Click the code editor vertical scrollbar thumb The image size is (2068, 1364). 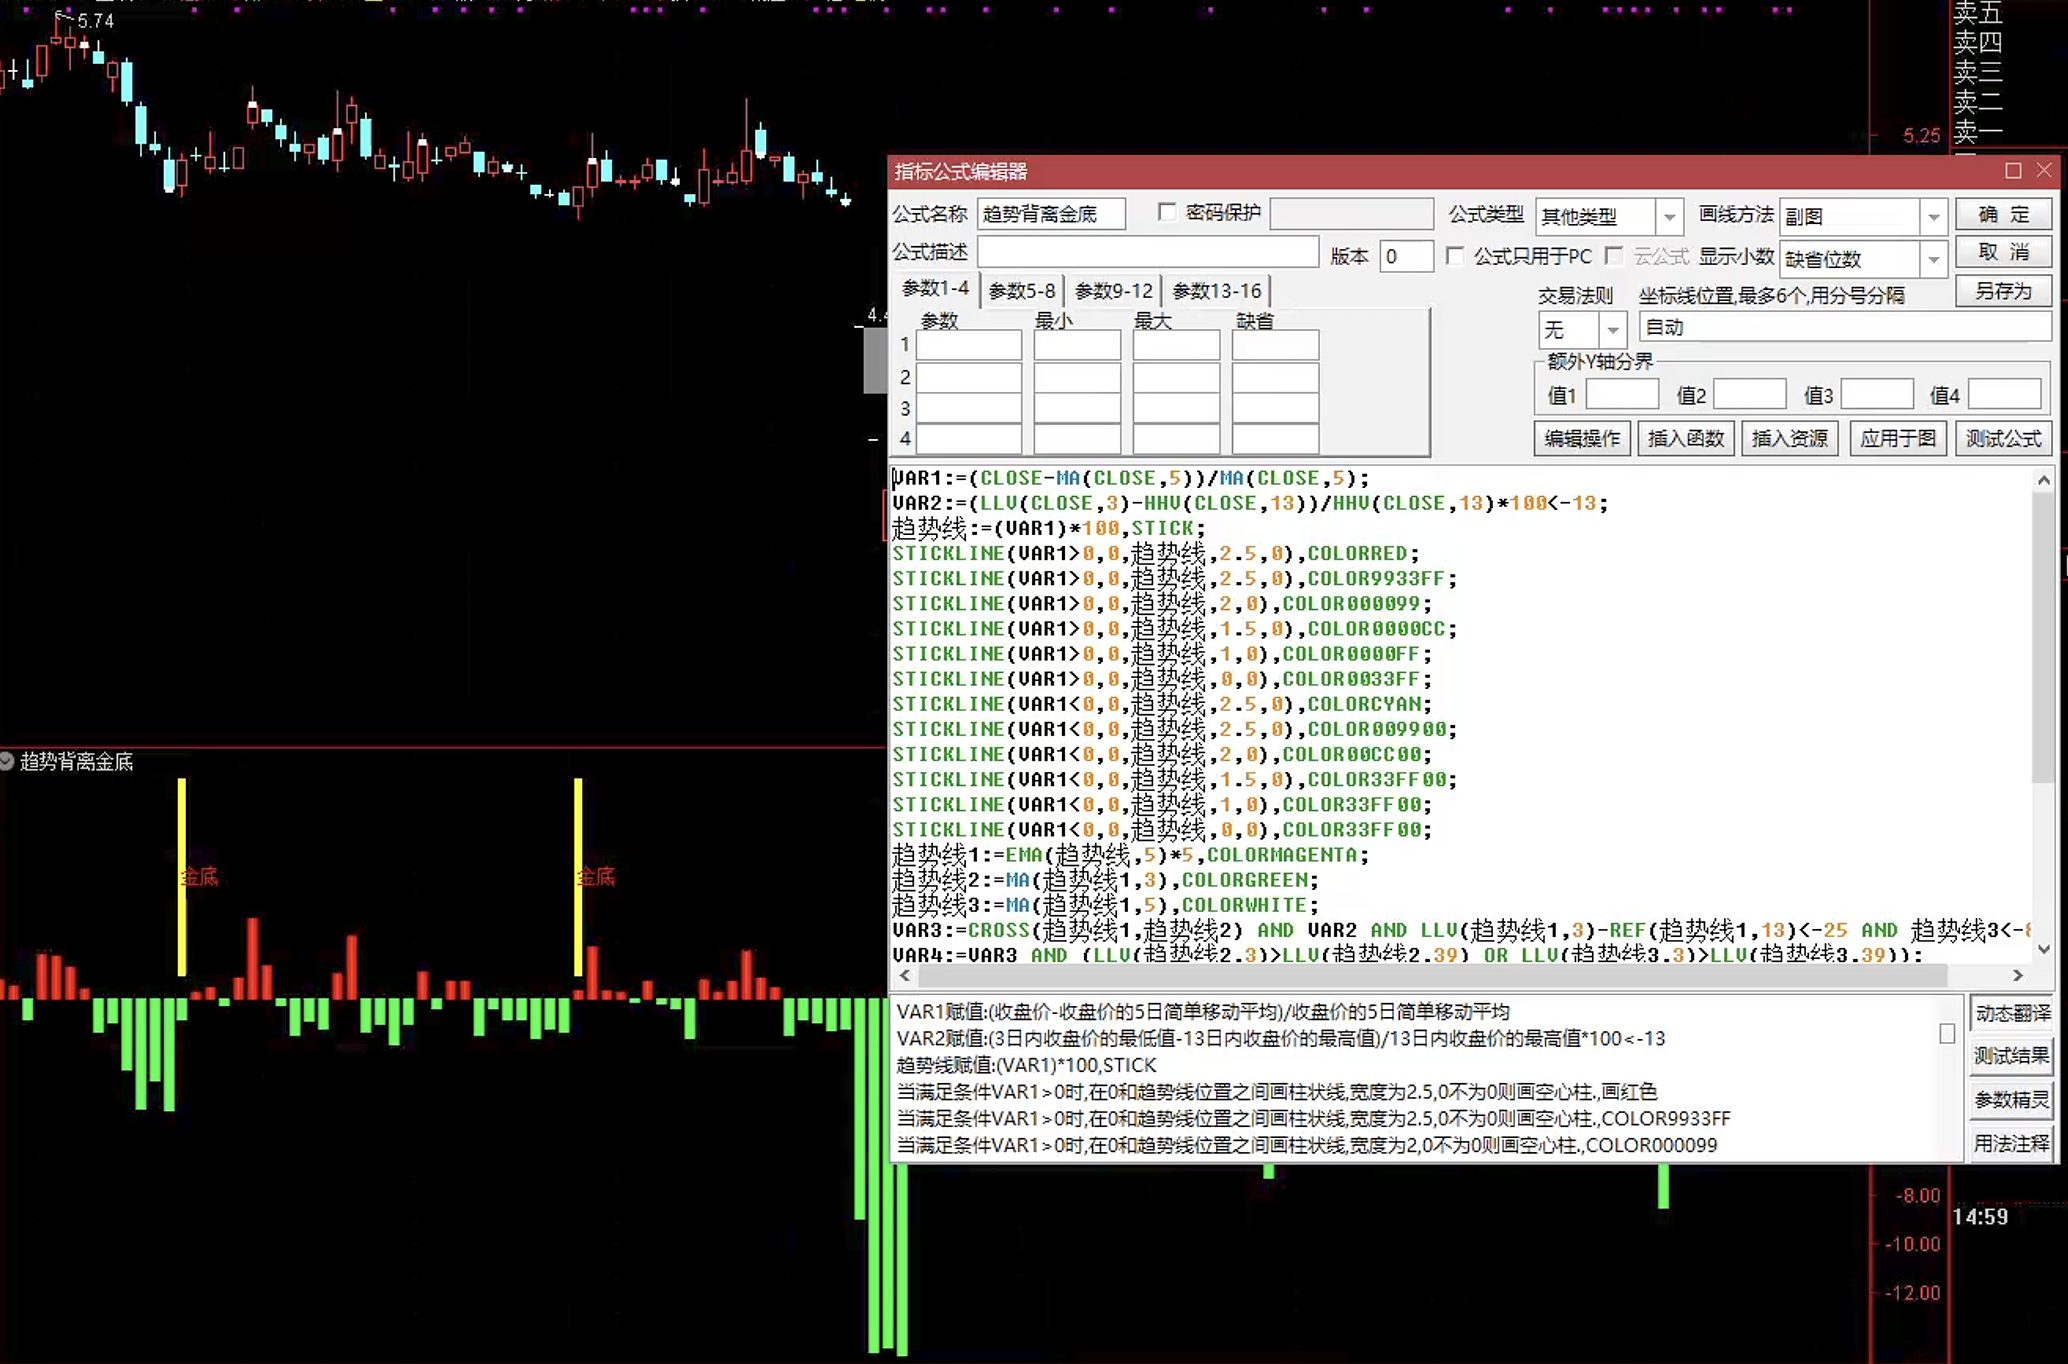click(2043, 636)
